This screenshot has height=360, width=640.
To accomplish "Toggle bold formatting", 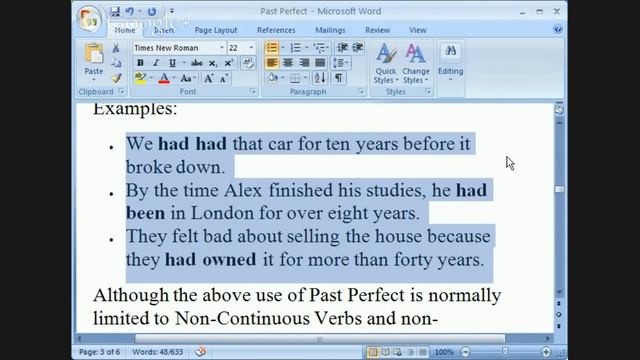I will [140, 63].
